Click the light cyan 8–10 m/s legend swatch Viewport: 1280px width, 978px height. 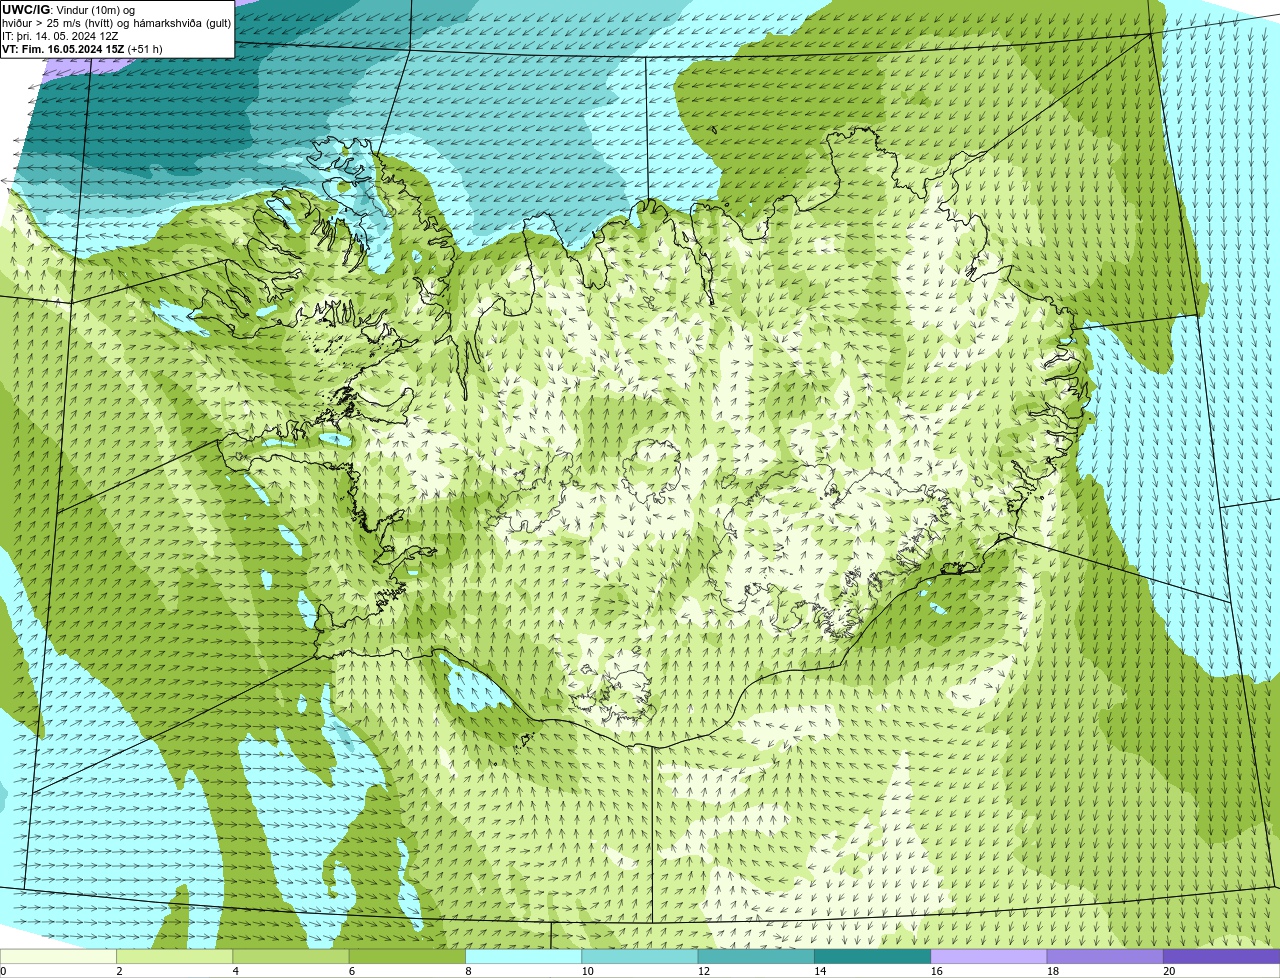pyautogui.click(x=524, y=956)
